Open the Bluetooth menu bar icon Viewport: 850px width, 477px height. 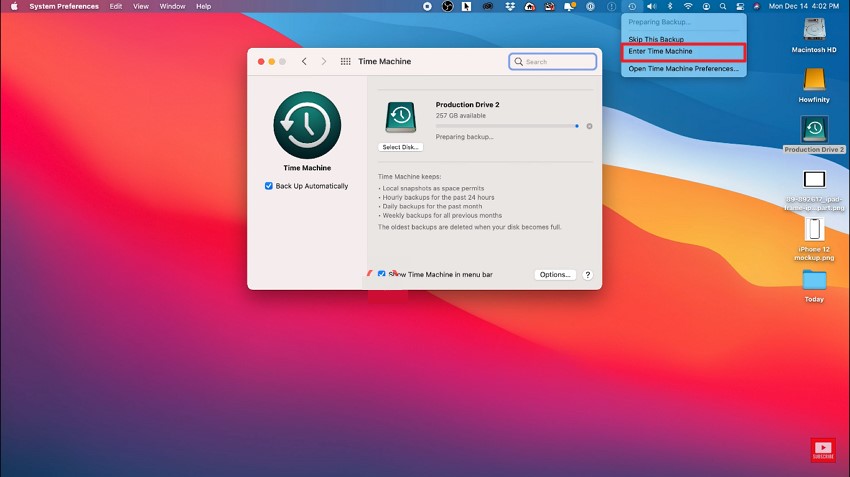coord(670,7)
